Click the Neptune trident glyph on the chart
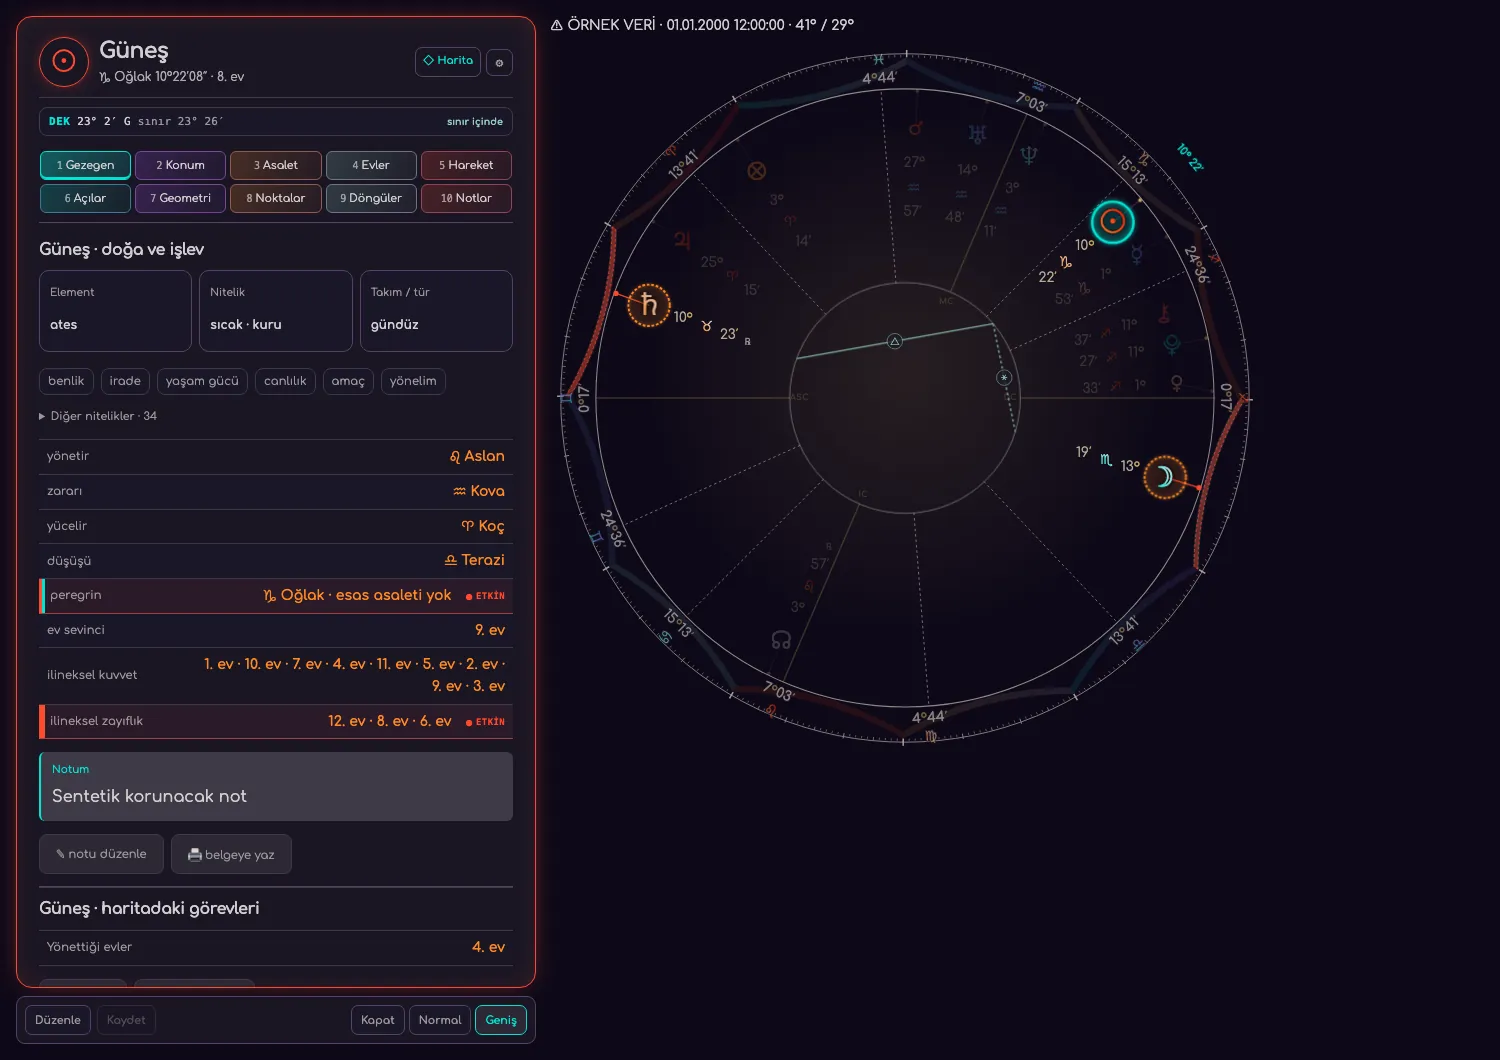This screenshot has height=1060, width=1500. [1028, 155]
